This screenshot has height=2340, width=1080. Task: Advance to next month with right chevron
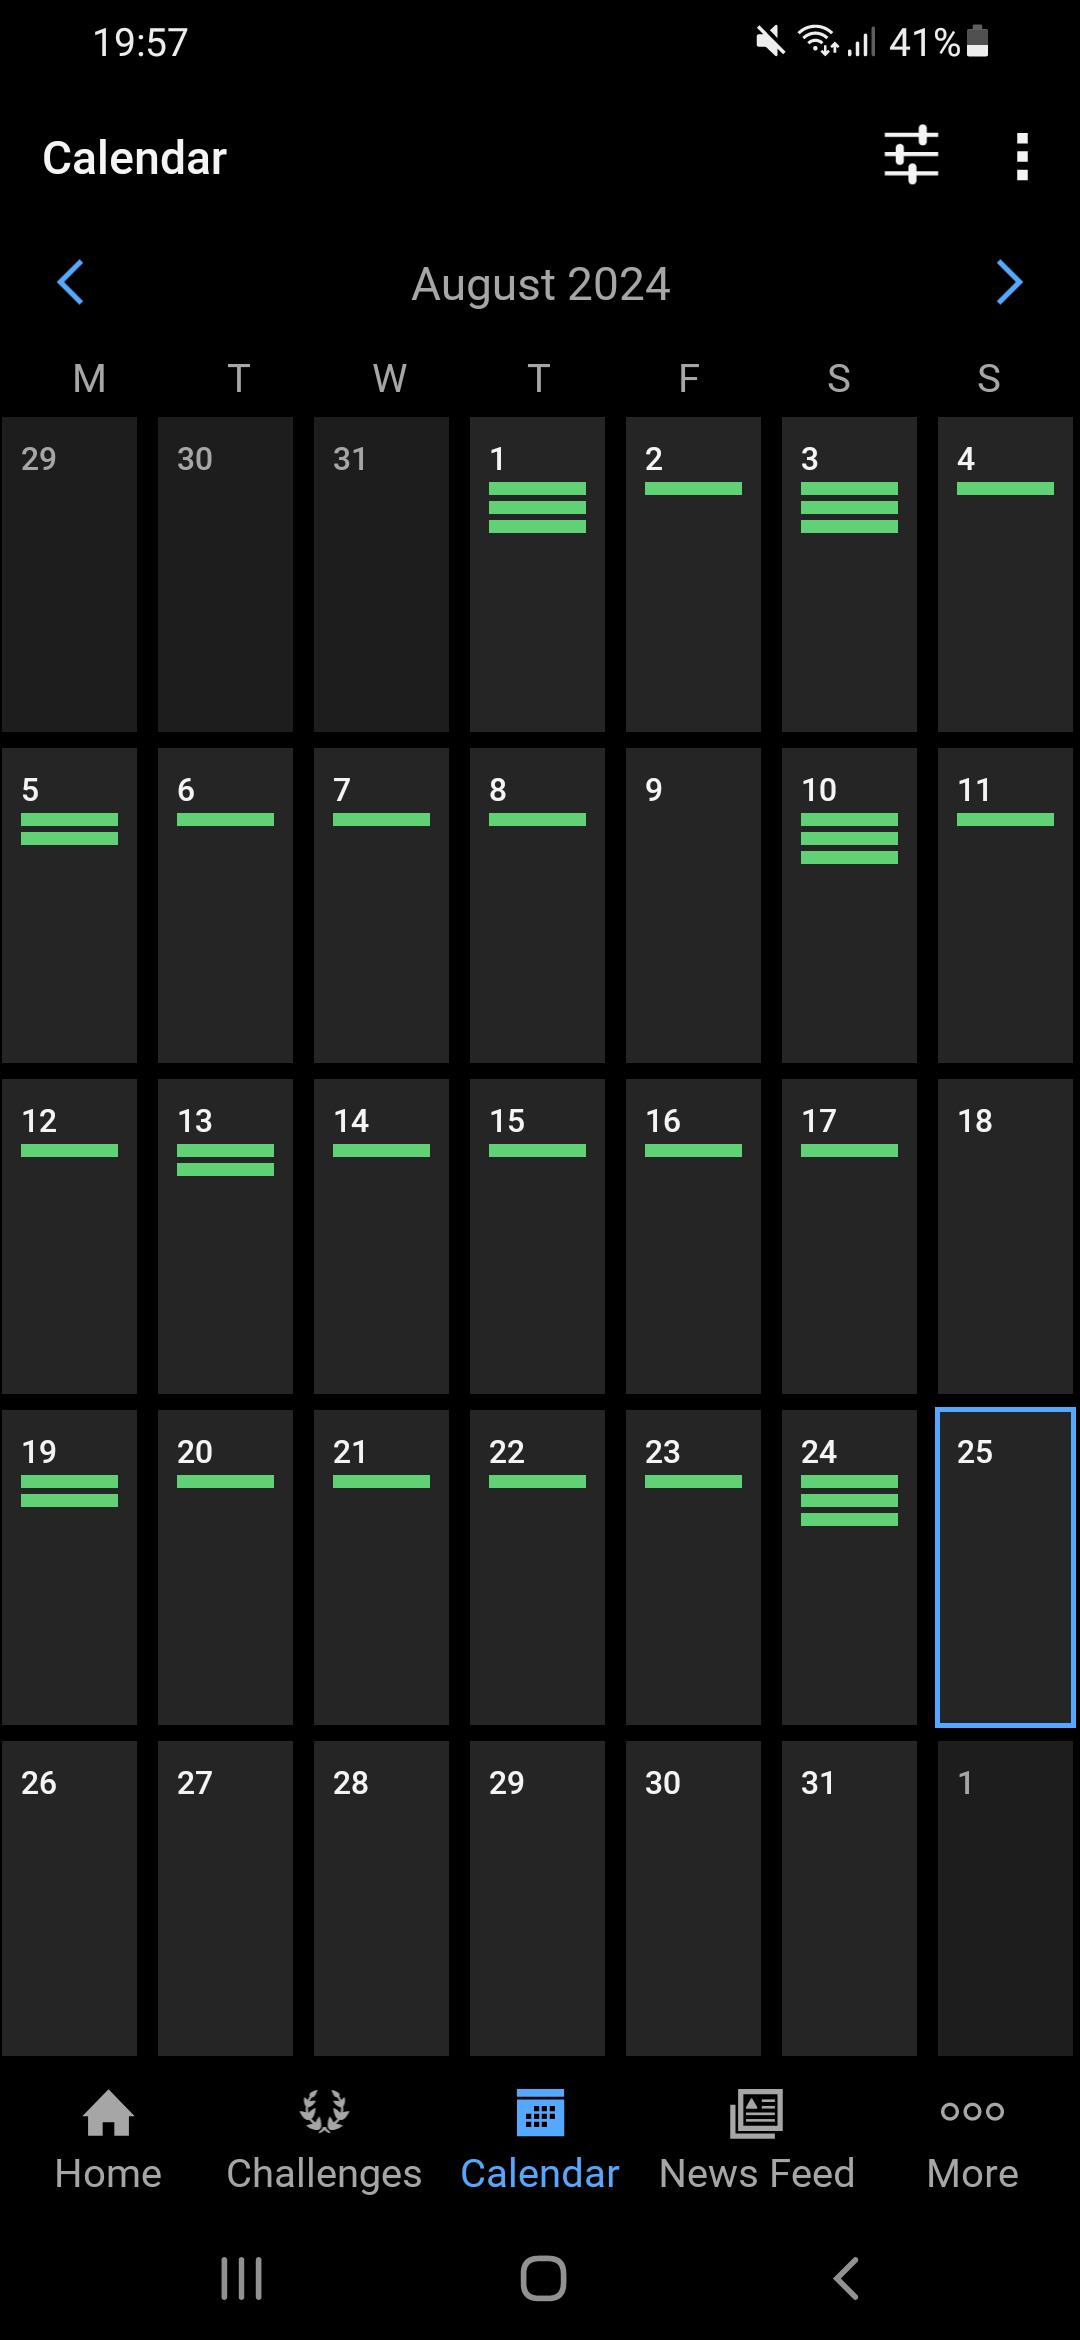1009,283
